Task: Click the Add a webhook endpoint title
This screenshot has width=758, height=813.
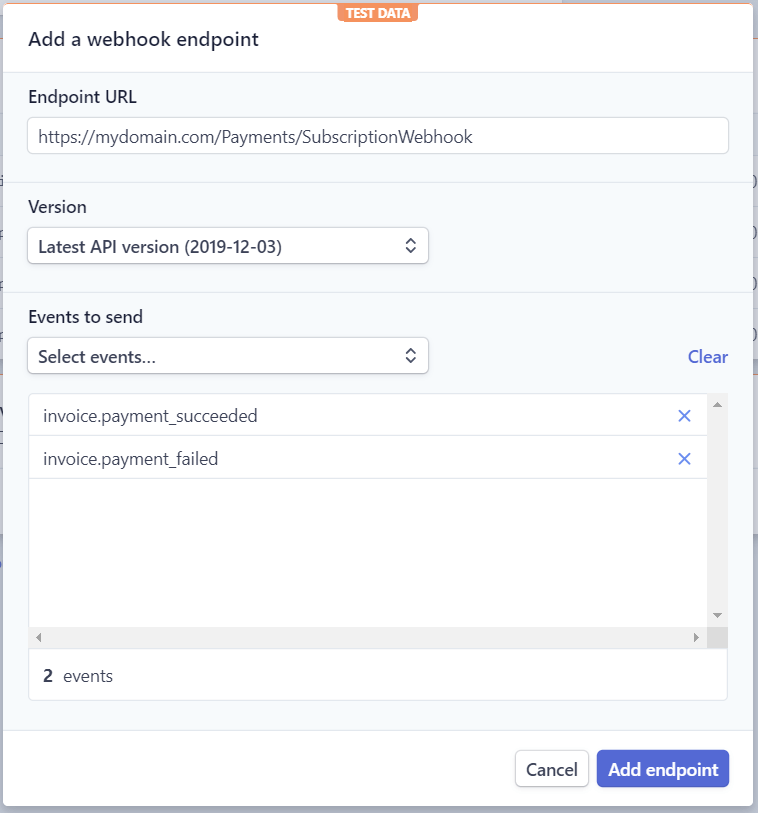Action: [143, 39]
